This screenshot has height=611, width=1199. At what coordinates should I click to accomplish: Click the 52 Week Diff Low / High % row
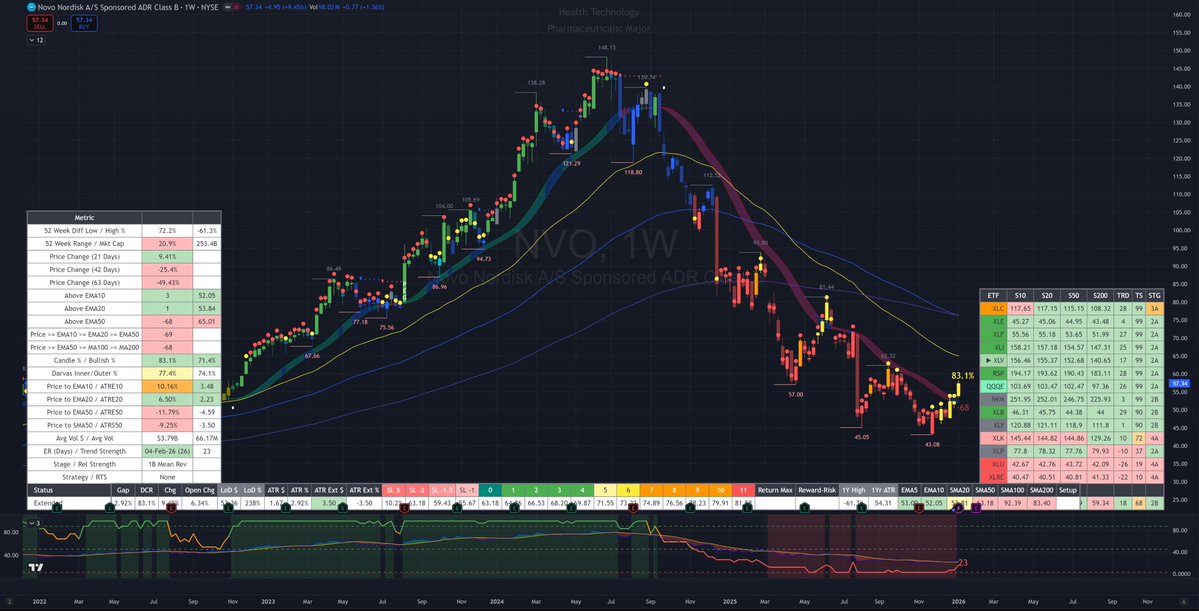[x=123, y=230]
